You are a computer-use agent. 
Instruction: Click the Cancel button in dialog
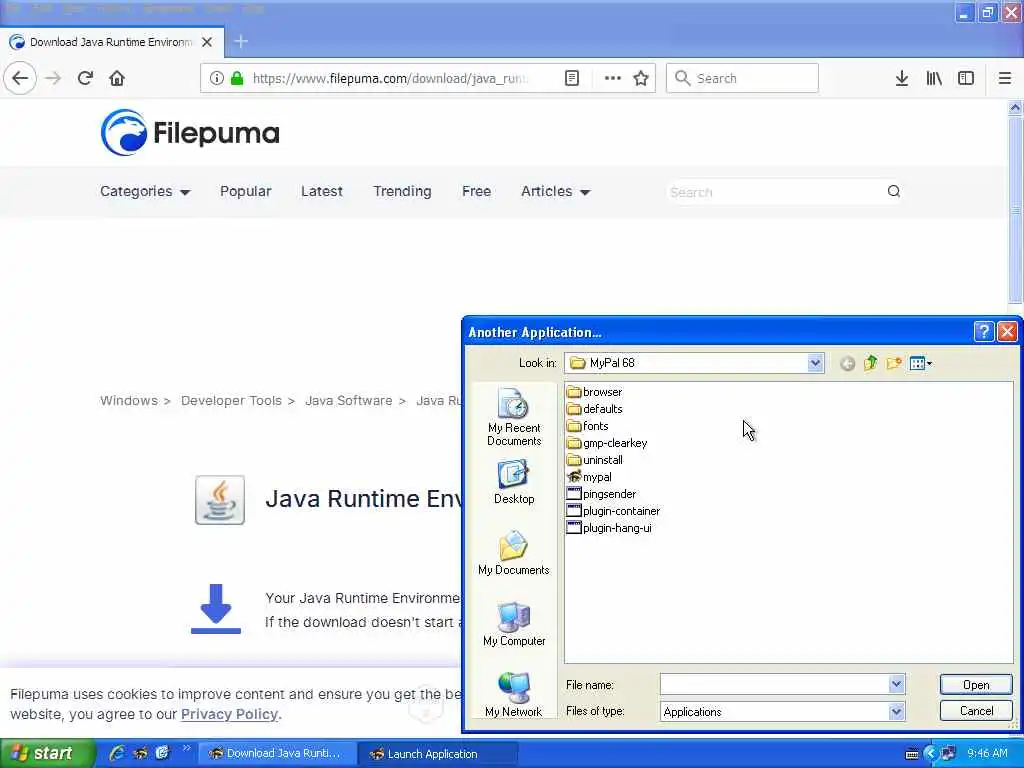tap(976, 711)
